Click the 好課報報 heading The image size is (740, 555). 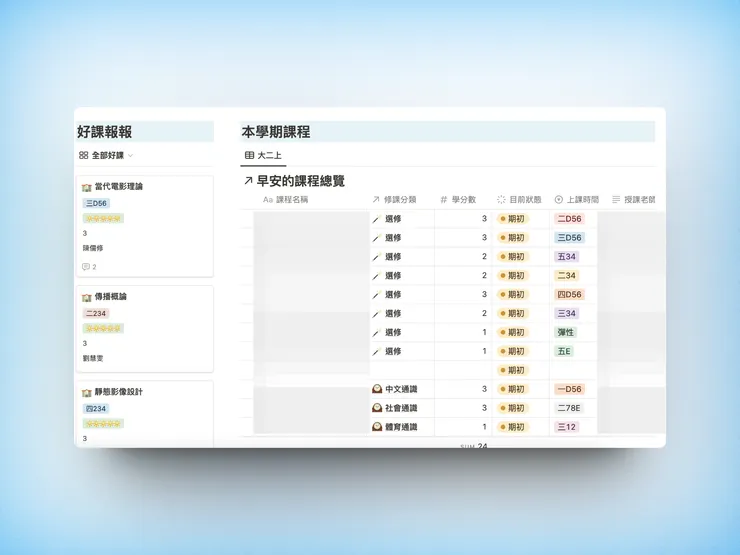[x=104, y=132]
